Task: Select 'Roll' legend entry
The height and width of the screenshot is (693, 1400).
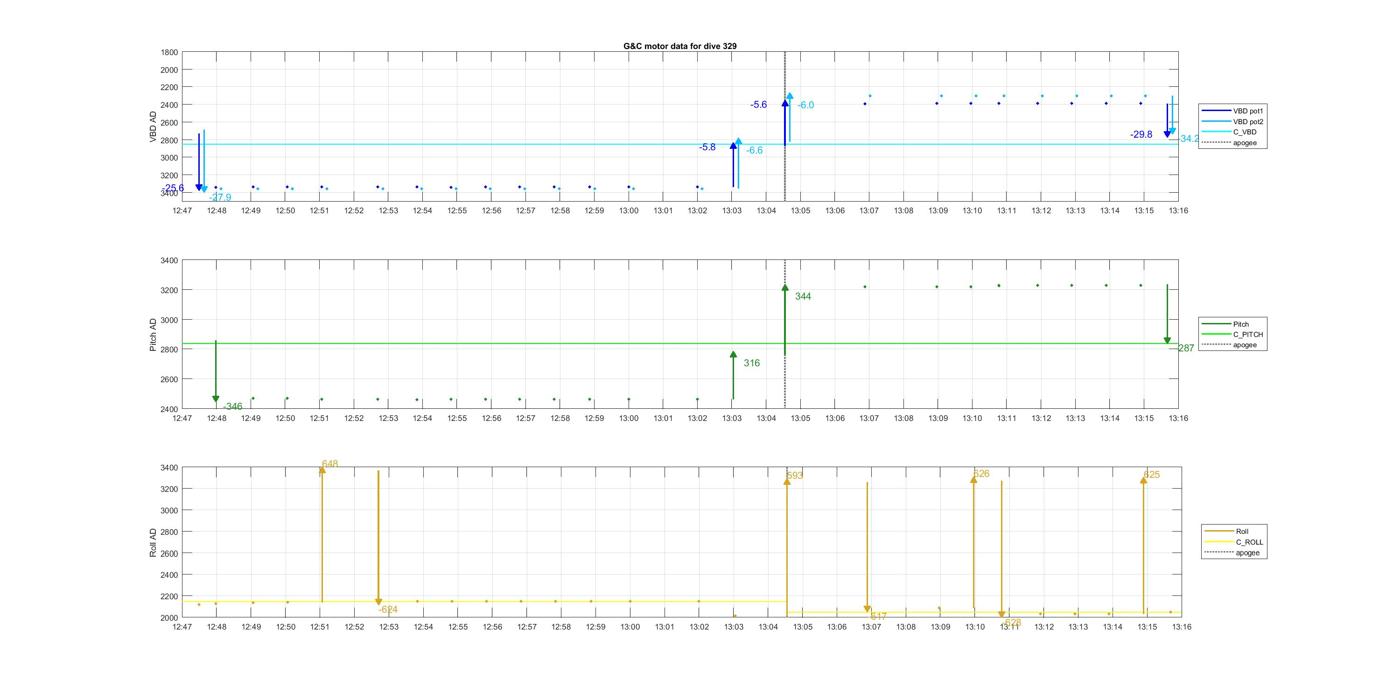Action: [x=1228, y=531]
